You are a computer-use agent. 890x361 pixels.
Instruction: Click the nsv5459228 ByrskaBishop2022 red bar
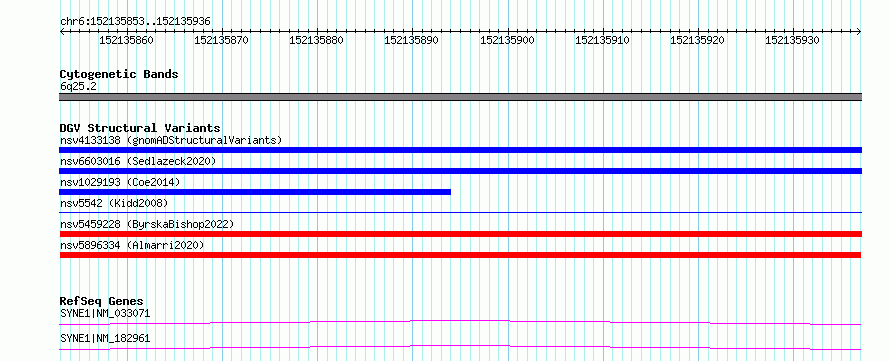460,234
